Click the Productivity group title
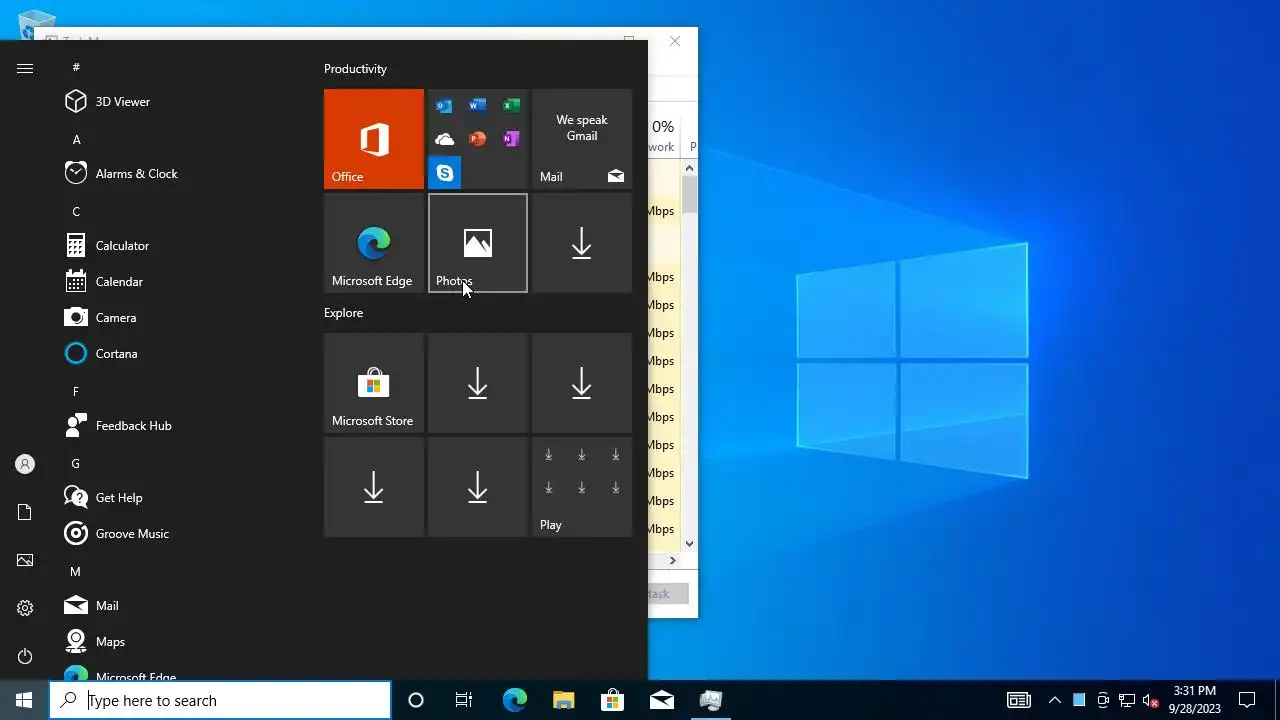1280x720 pixels. (355, 69)
